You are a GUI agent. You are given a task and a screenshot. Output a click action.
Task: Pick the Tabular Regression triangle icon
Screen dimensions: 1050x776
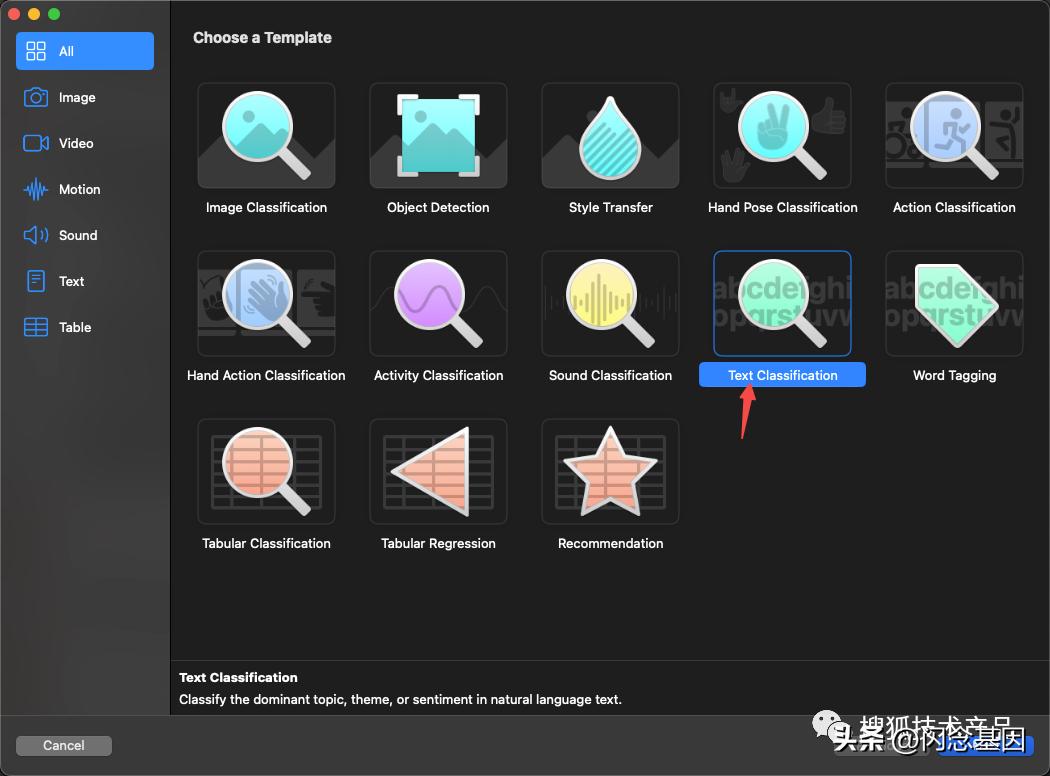pyautogui.click(x=438, y=472)
